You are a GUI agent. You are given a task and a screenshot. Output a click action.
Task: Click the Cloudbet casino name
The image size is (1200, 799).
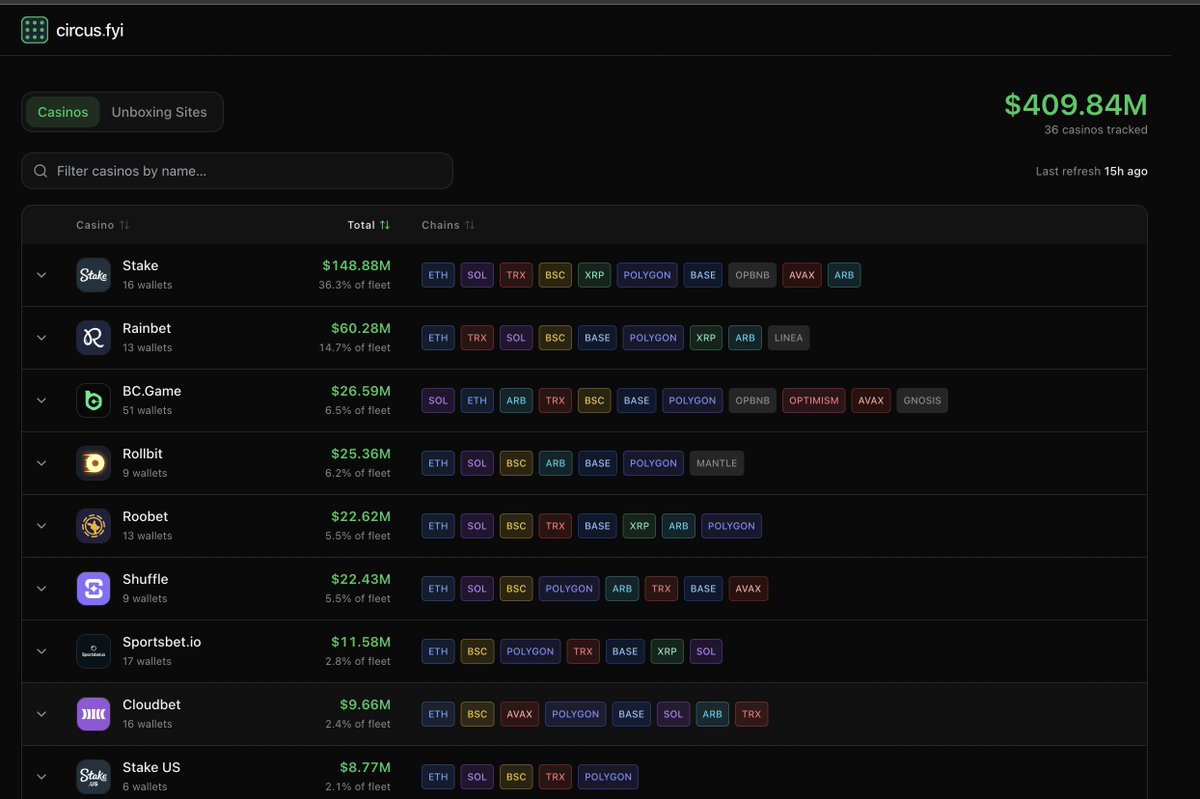(152, 704)
